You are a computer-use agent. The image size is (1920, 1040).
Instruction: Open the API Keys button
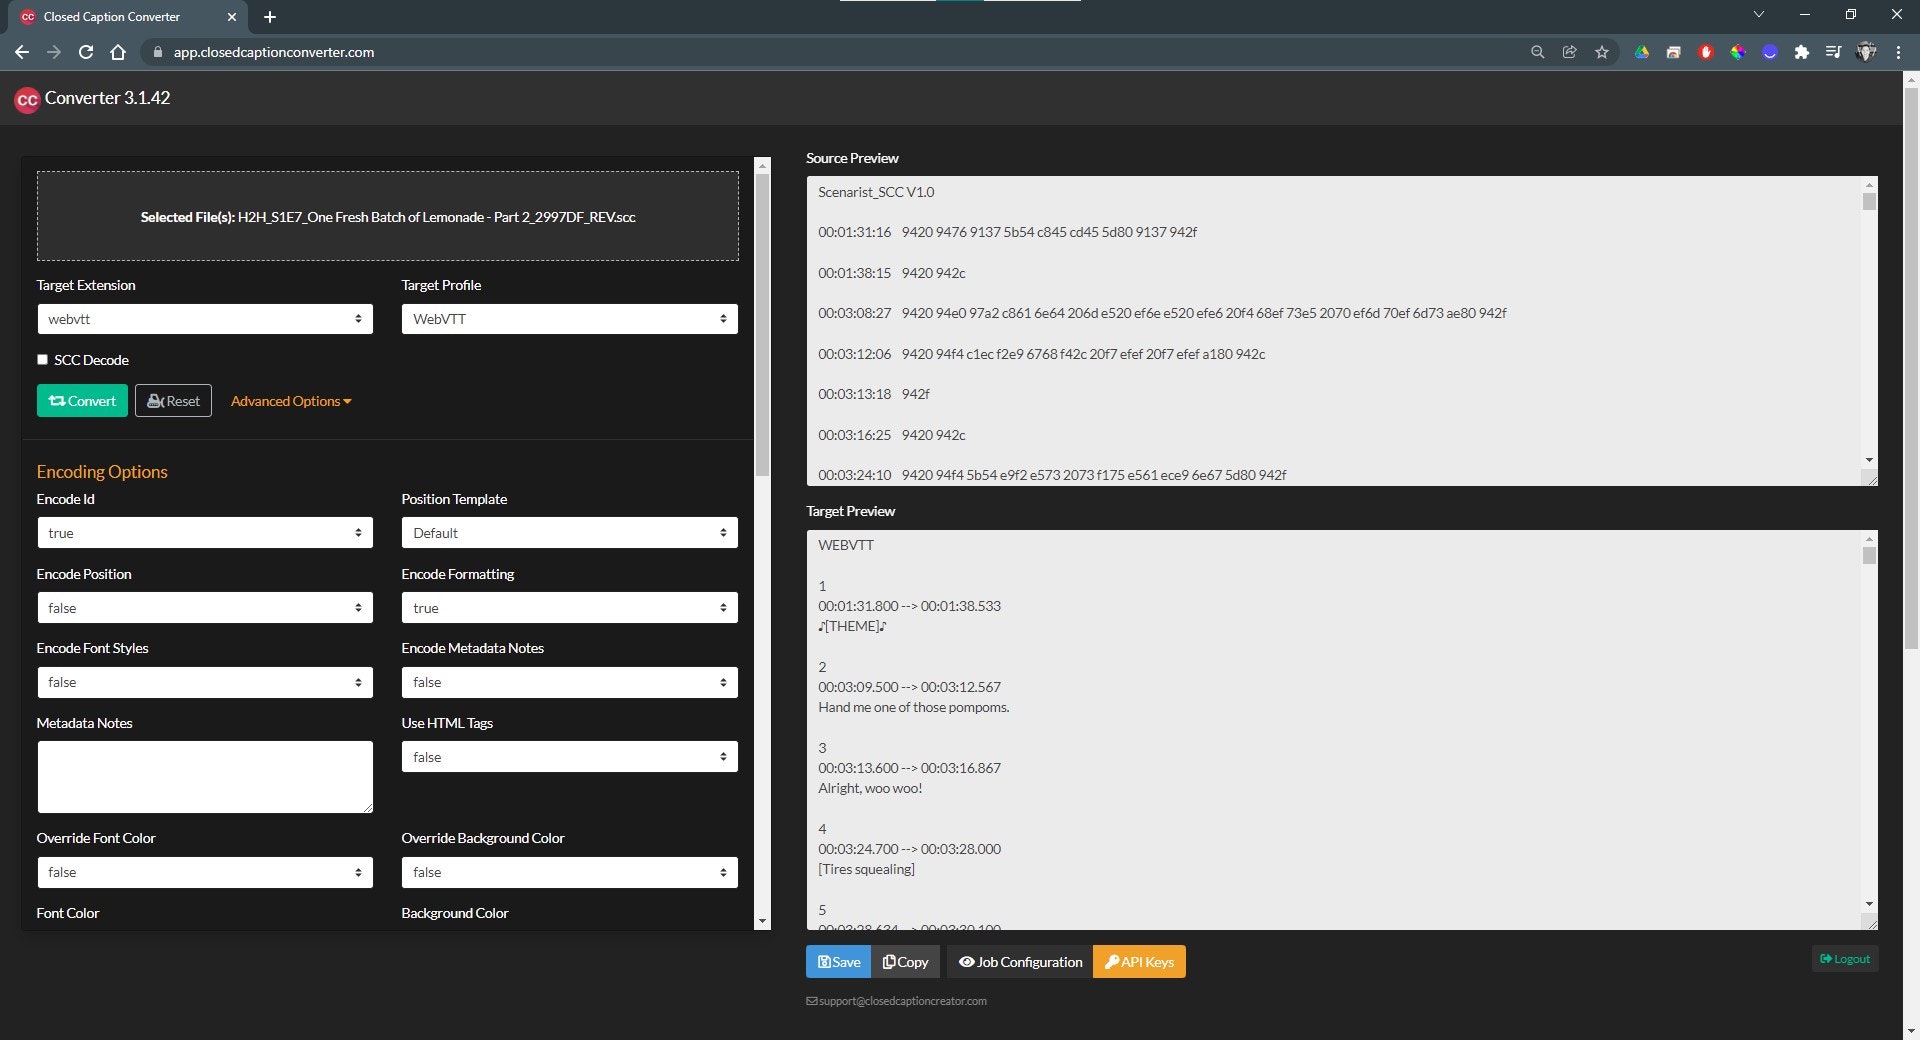pos(1139,962)
